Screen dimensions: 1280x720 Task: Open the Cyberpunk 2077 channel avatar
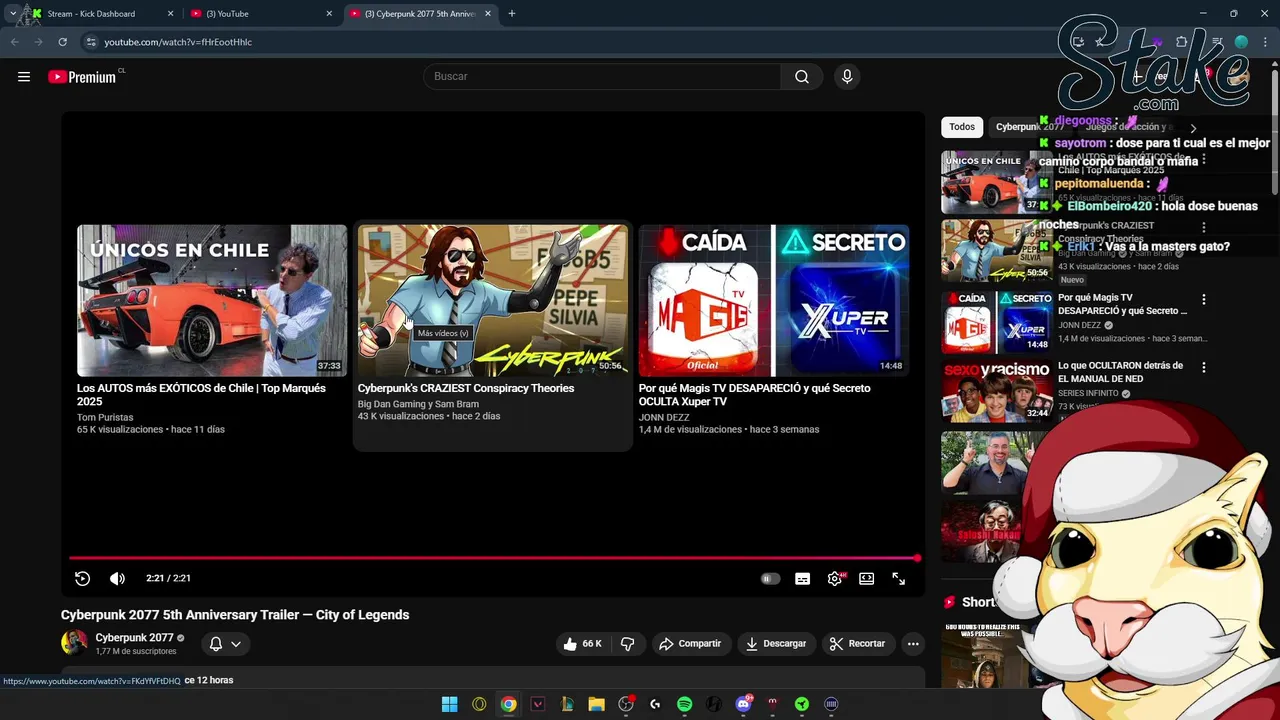point(74,643)
